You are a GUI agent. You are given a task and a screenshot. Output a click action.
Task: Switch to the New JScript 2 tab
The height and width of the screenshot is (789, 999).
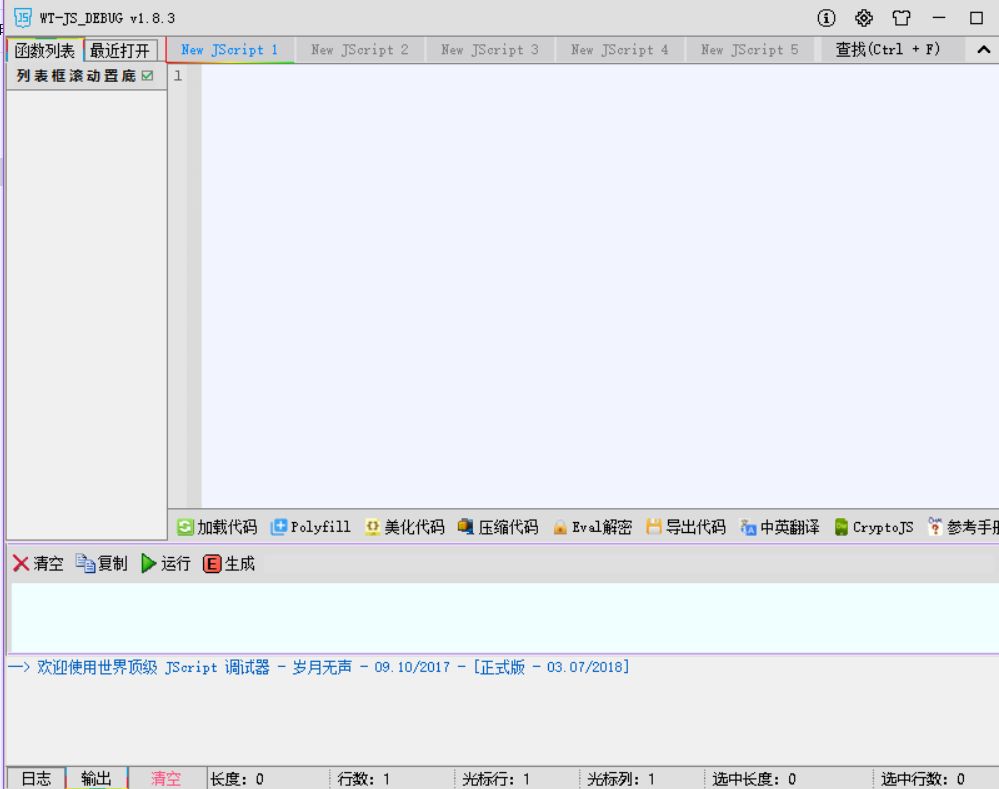(359, 46)
